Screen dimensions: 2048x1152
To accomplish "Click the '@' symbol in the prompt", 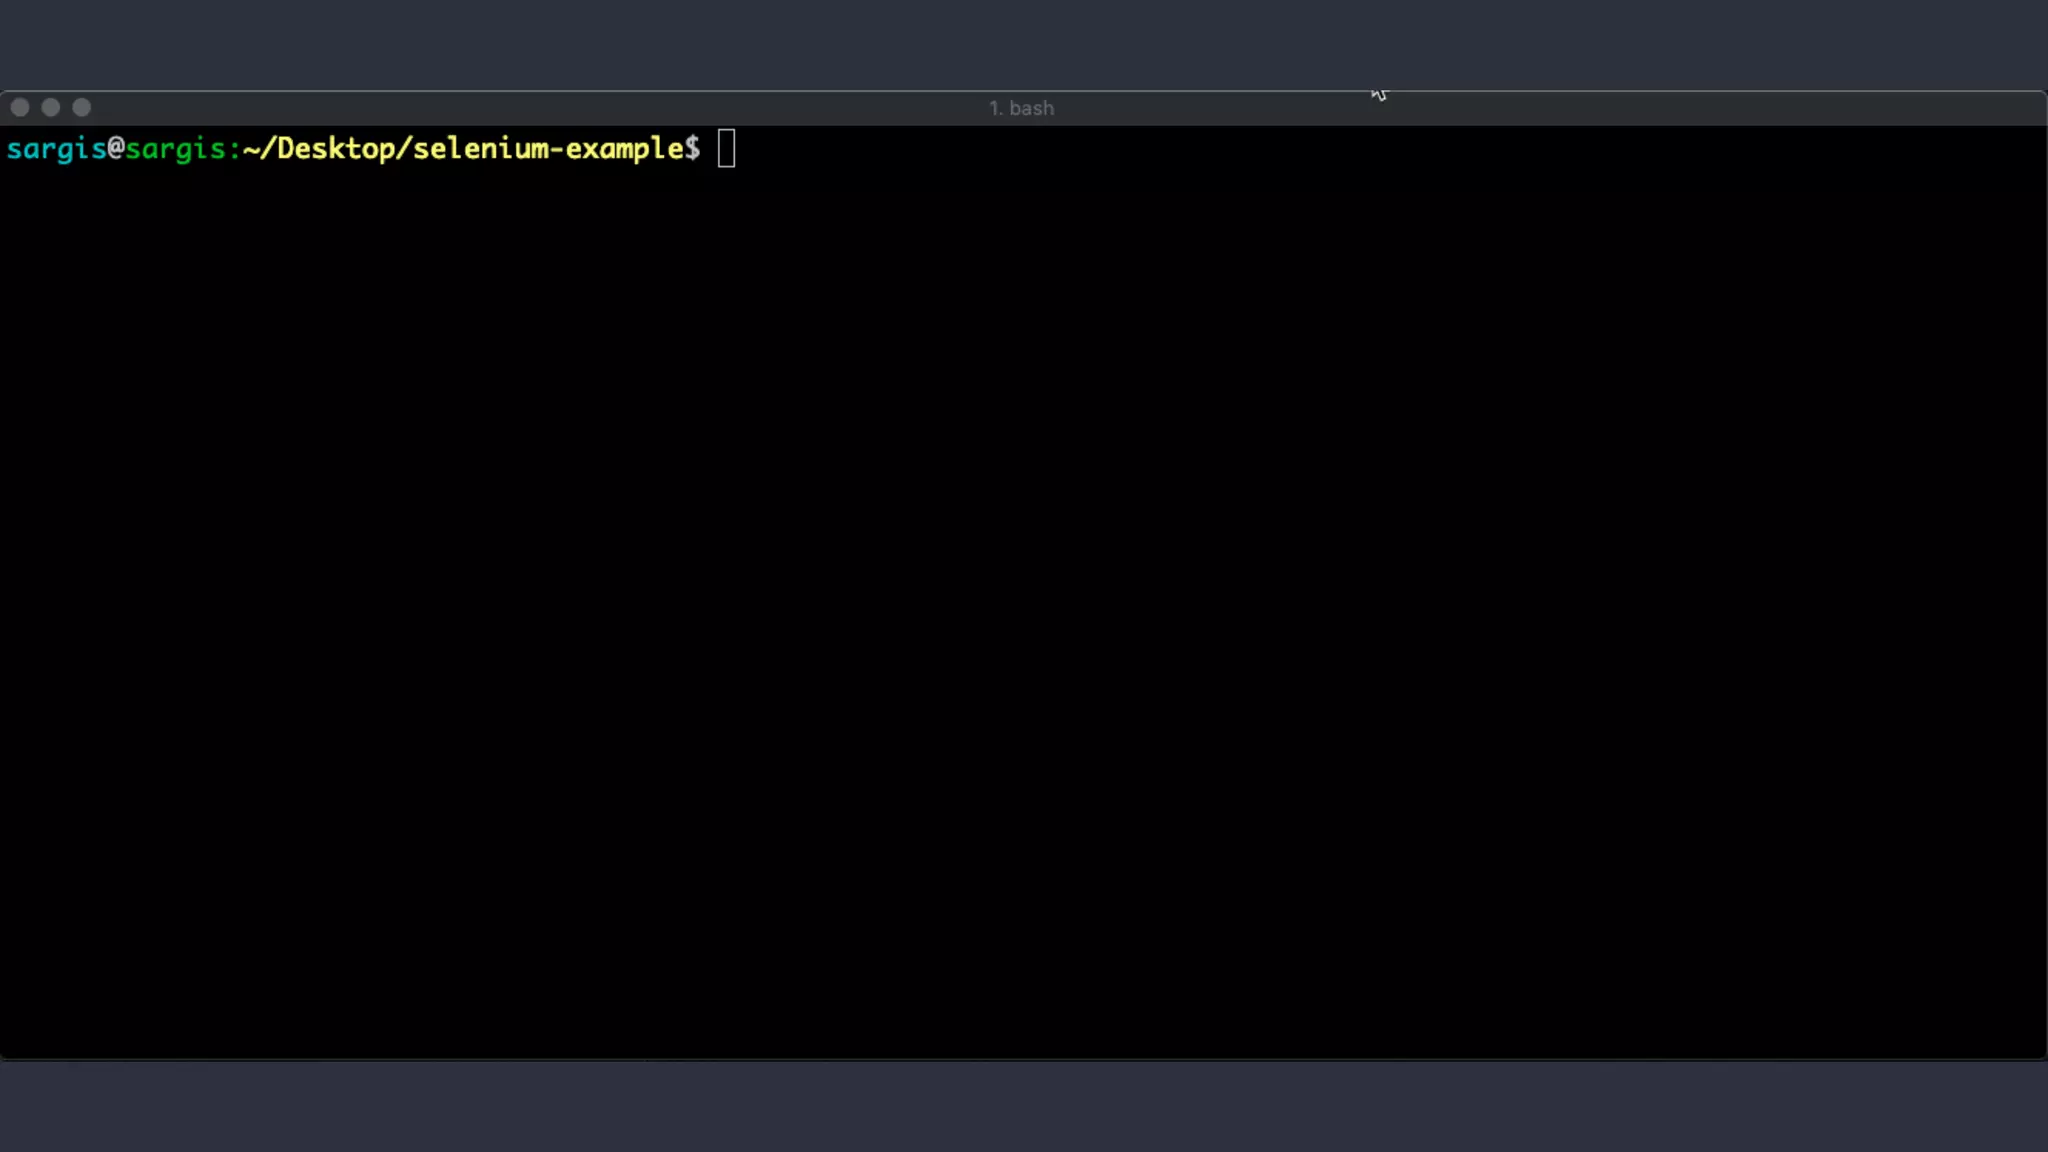I will click(116, 149).
